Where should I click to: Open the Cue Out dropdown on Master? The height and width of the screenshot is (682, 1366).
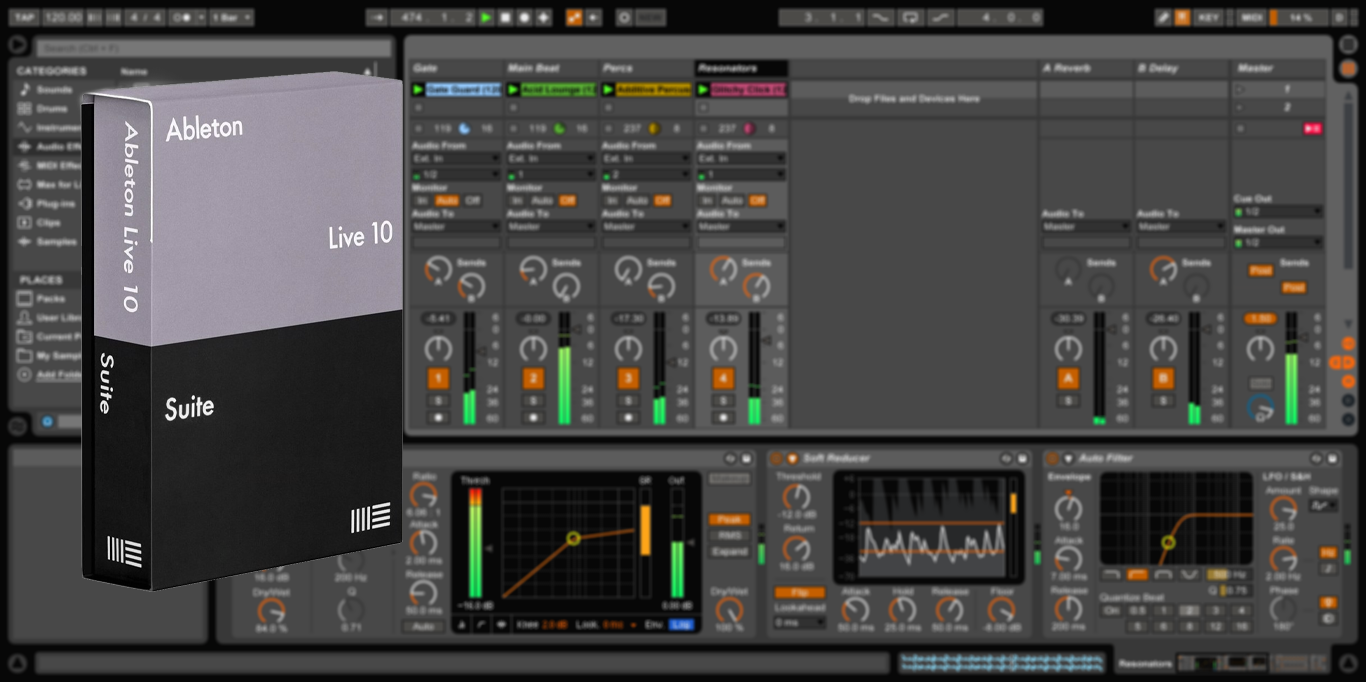click(x=1278, y=211)
